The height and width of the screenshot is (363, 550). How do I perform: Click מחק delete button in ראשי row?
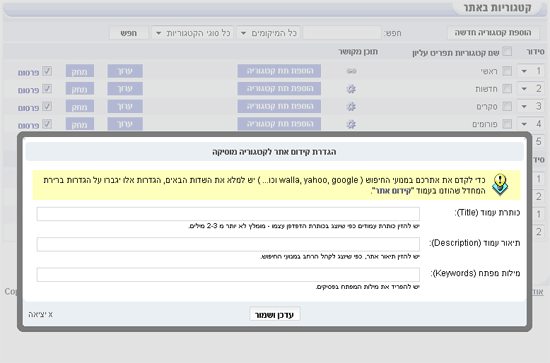tap(80, 71)
